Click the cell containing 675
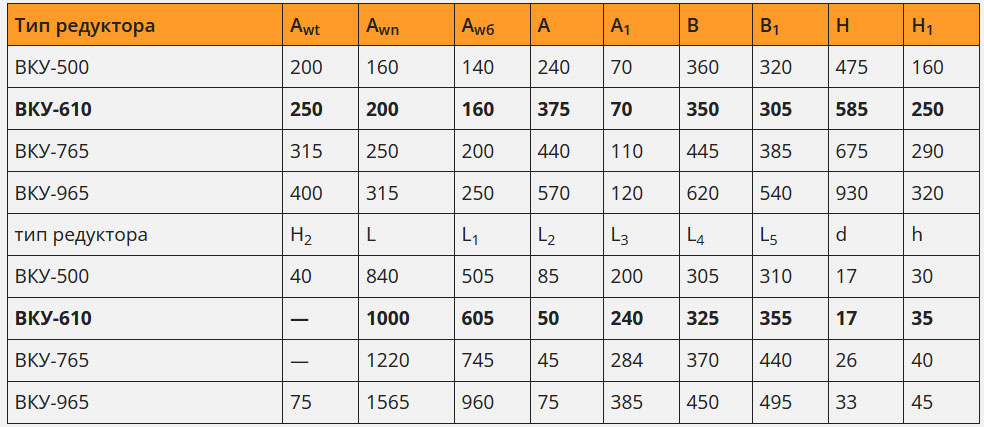The image size is (984, 427). pos(852,151)
